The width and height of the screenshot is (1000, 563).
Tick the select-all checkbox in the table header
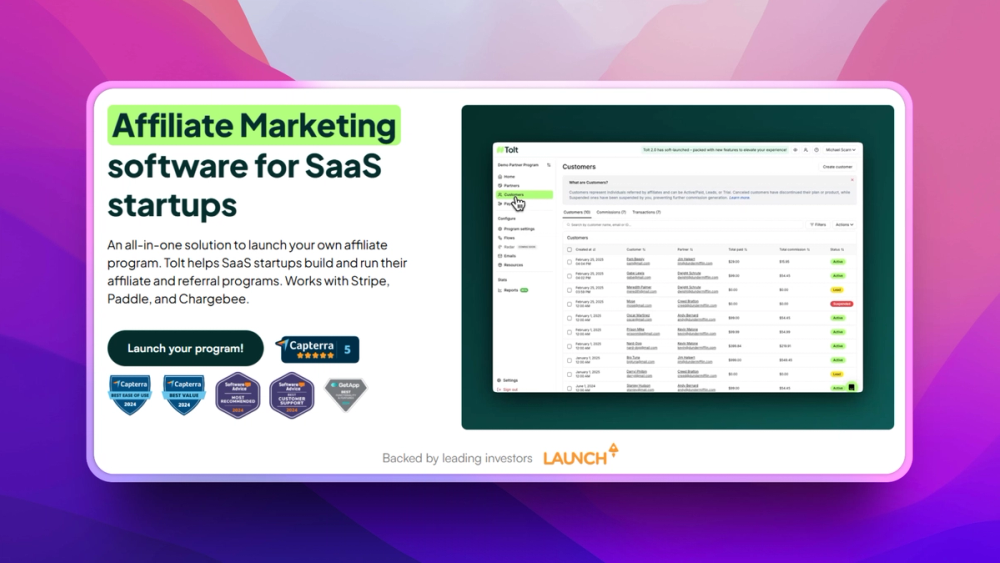click(570, 249)
